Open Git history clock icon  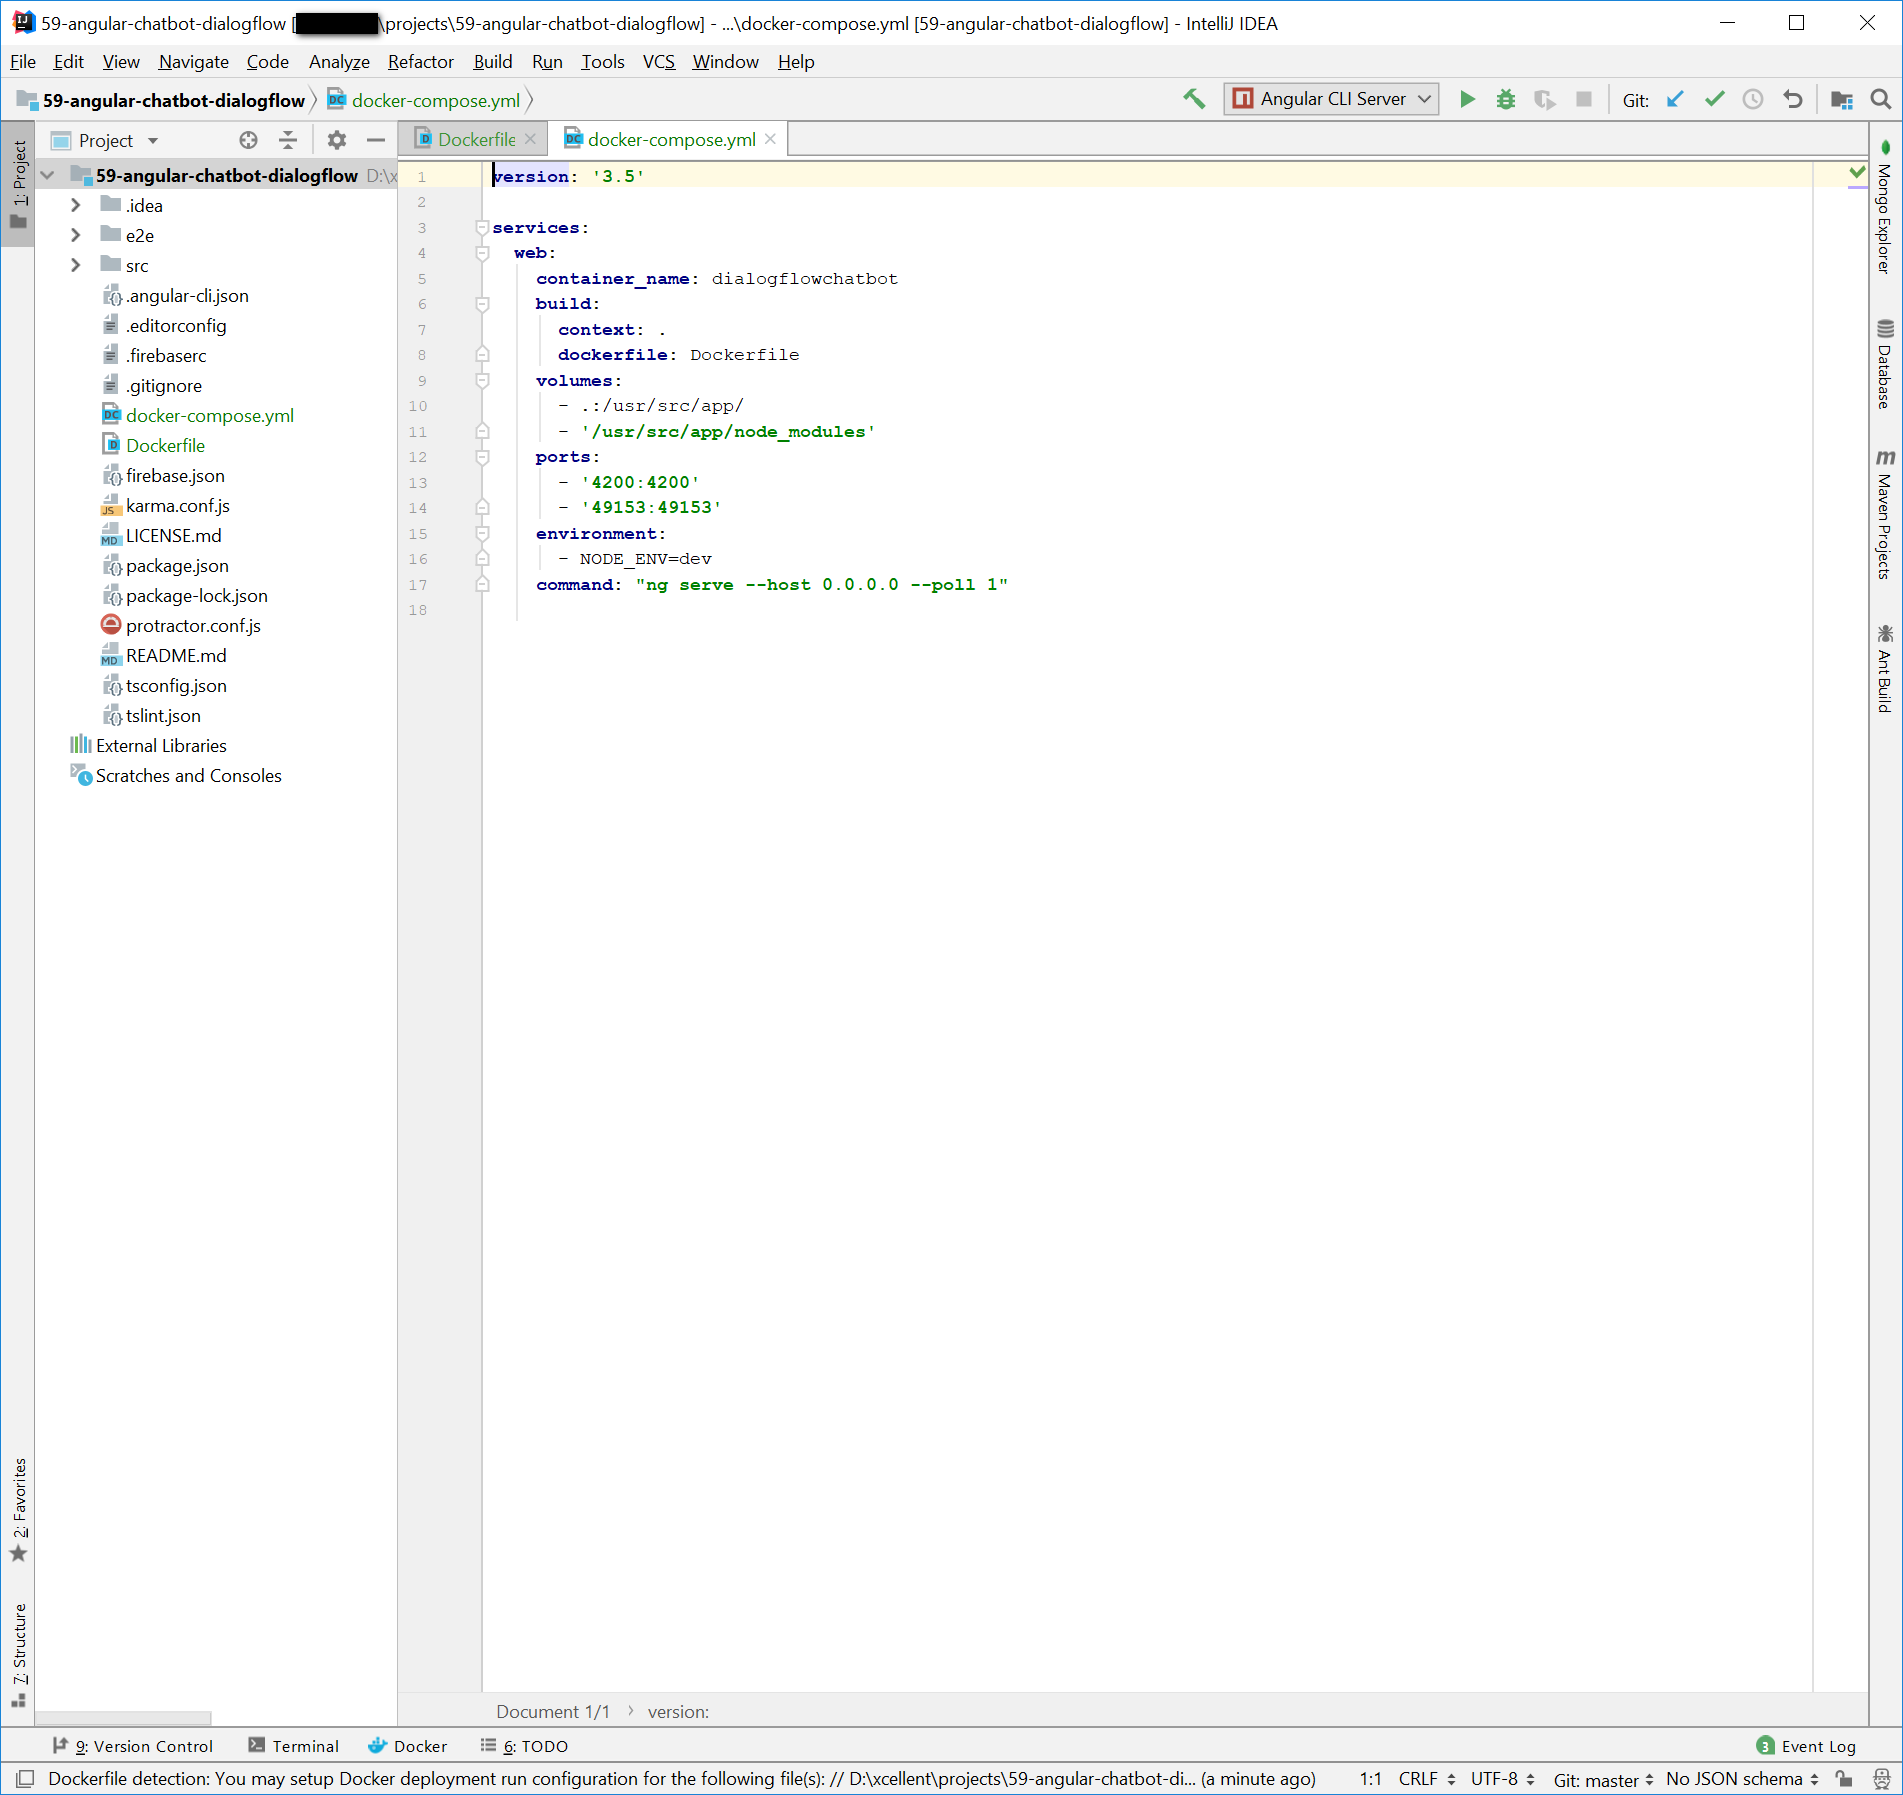pos(1753,99)
